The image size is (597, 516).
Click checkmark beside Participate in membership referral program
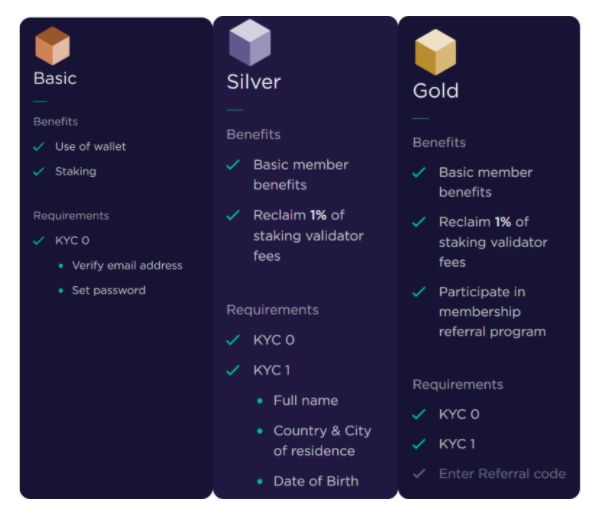click(419, 292)
